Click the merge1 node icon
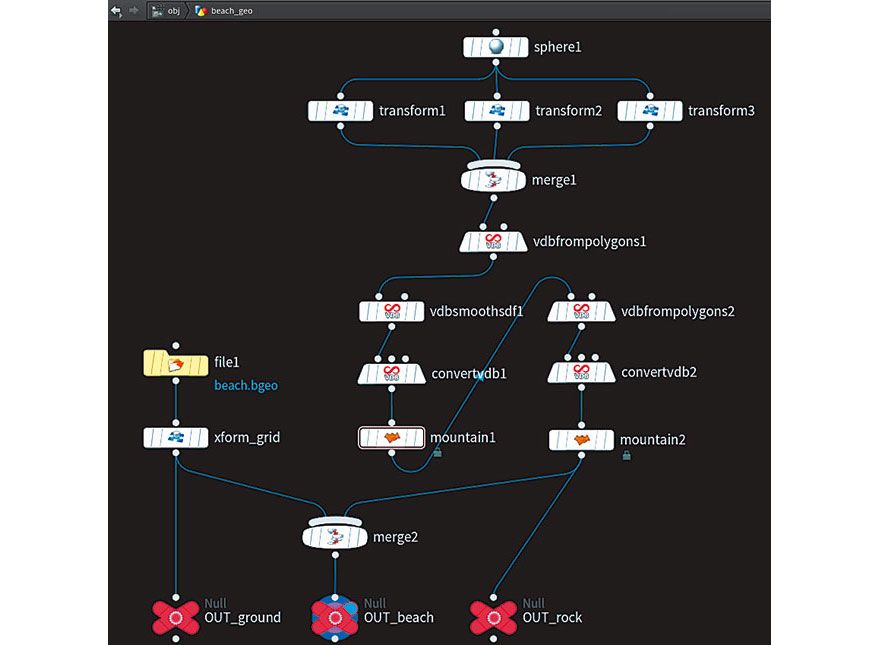This screenshot has height=645, width=879. (x=493, y=179)
